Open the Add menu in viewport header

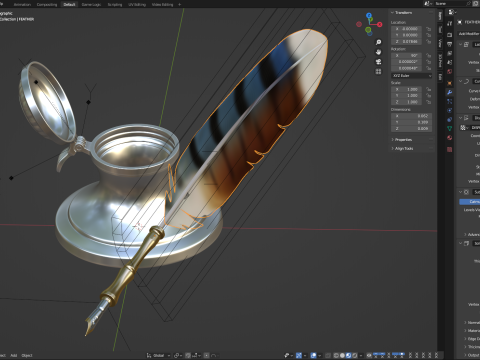pos(14,355)
